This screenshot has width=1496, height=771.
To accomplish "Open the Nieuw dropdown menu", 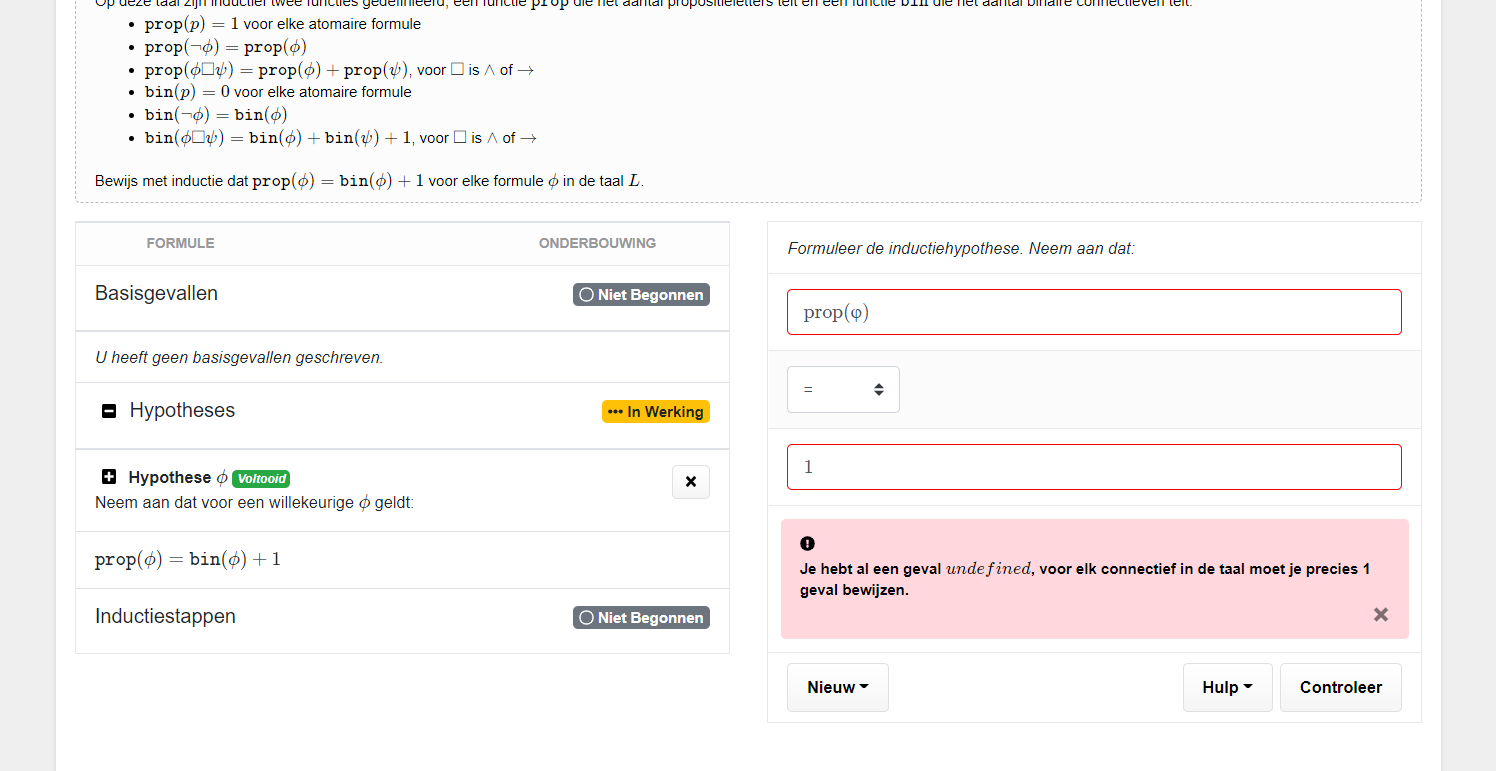I will tap(838, 687).
